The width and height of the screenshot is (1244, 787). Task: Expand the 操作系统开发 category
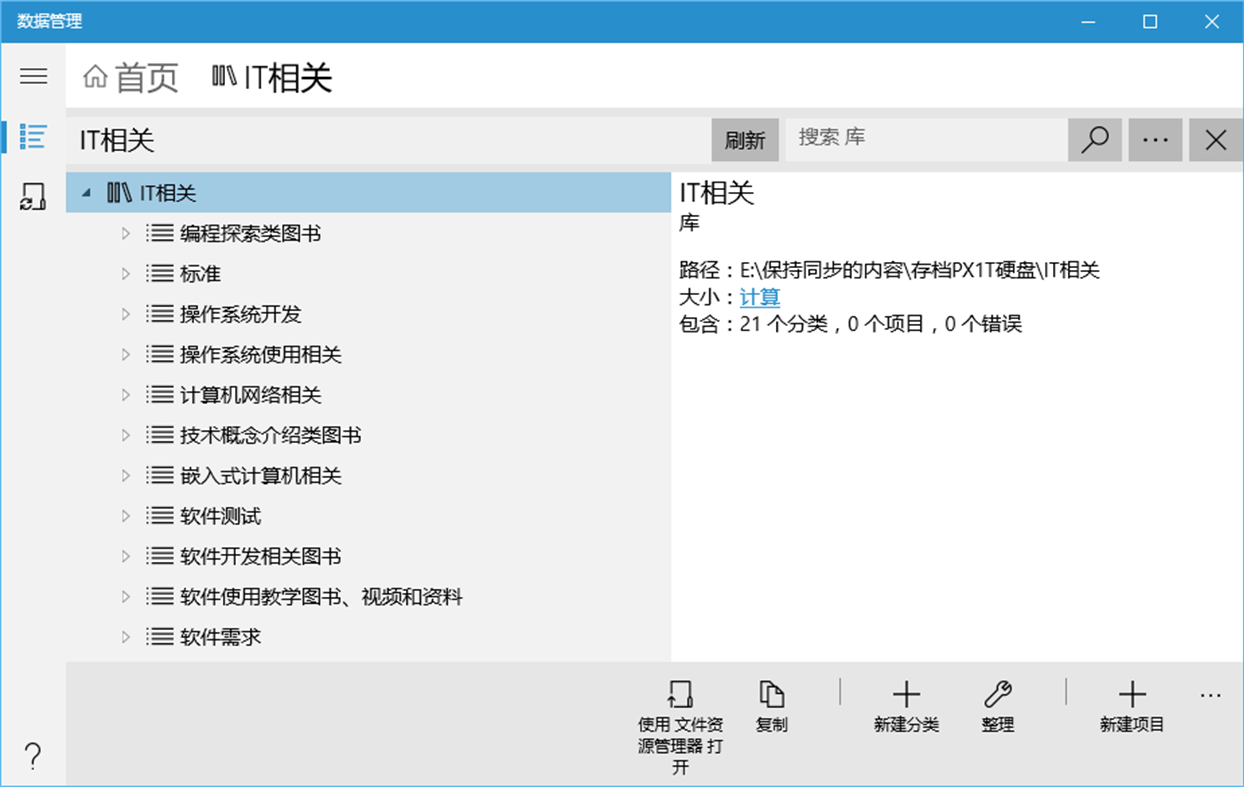point(124,313)
